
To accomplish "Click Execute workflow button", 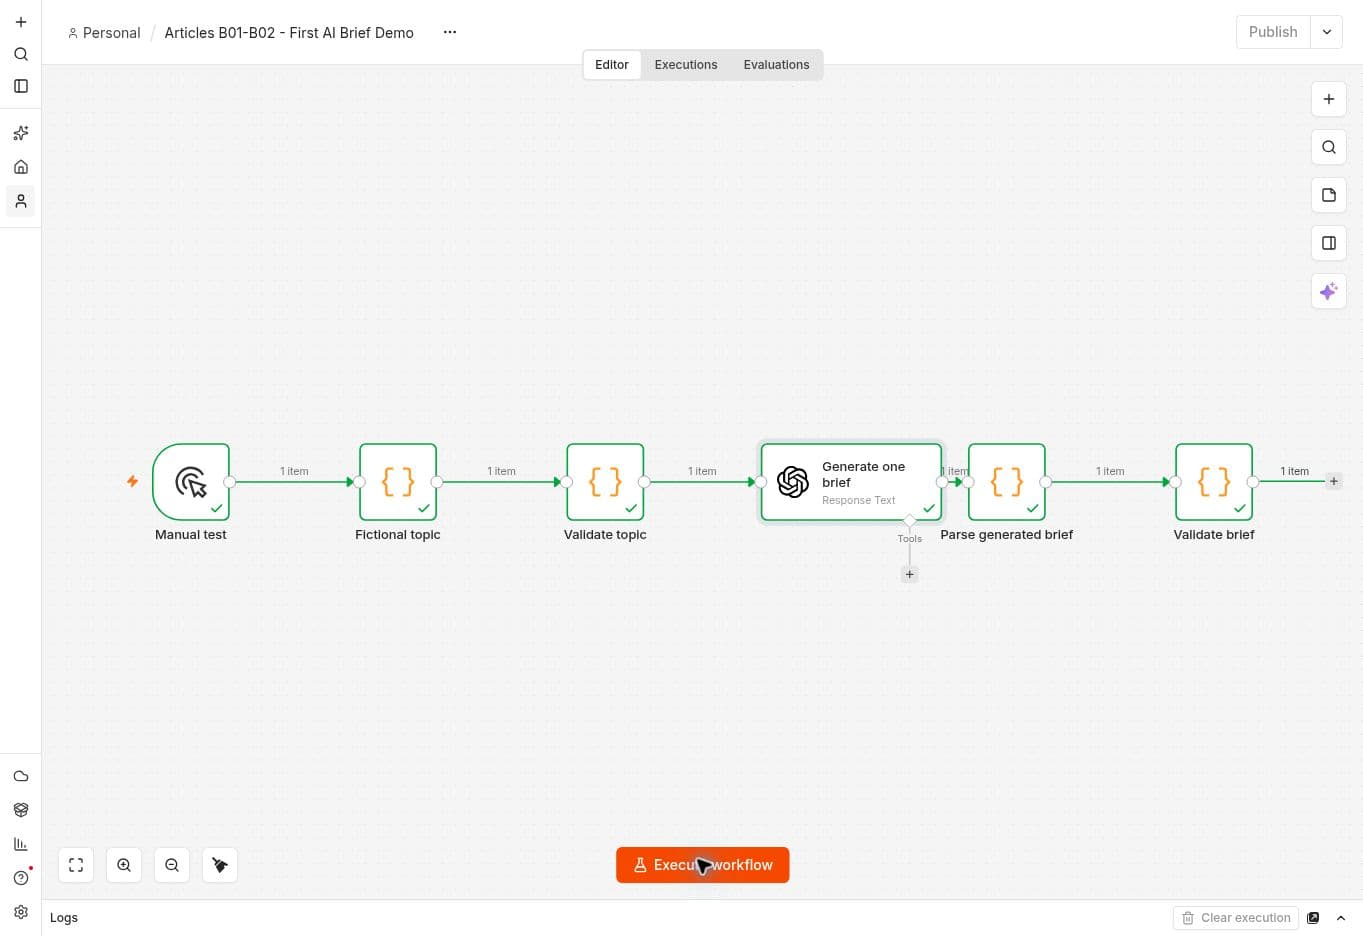I will (x=702, y=865).
